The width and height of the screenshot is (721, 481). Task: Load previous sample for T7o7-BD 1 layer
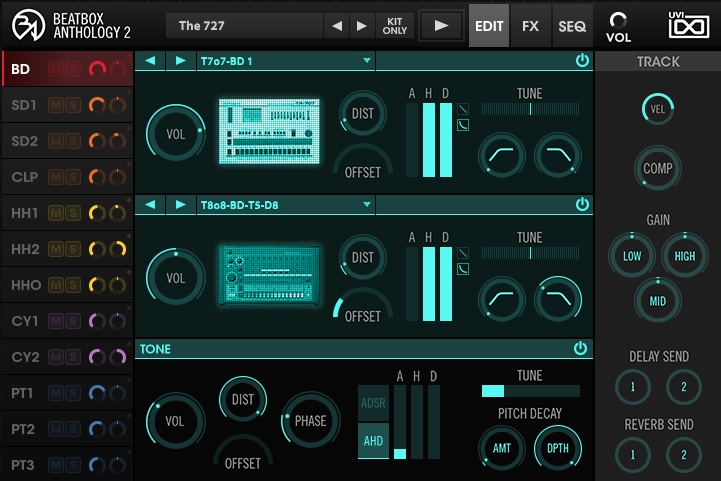pos(150,61)
